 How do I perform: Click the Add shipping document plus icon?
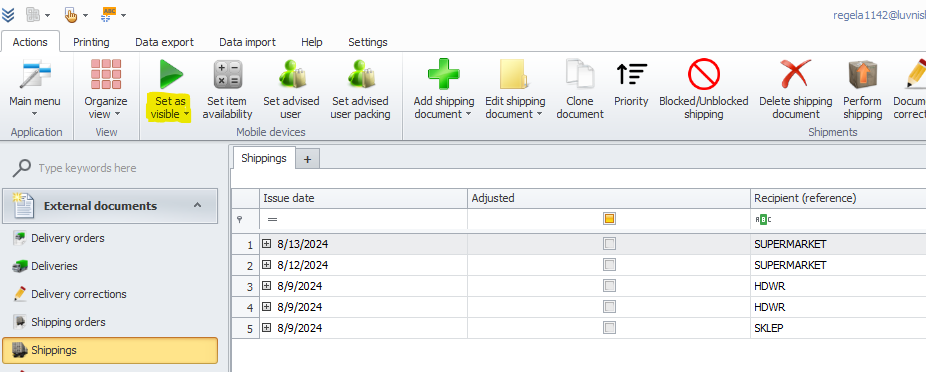coord(444,74)
